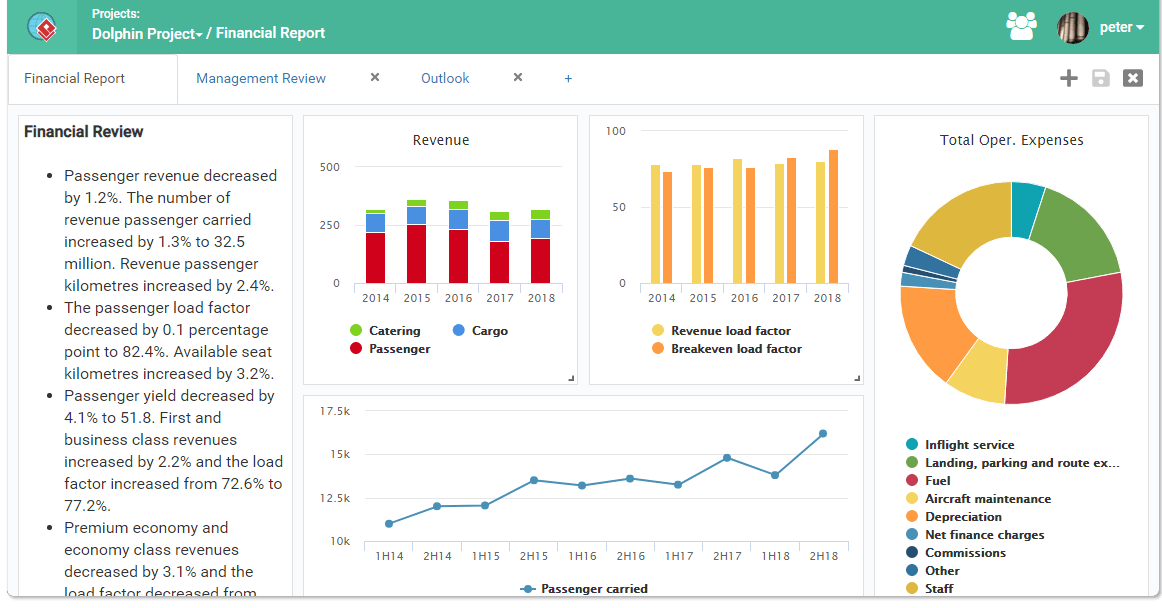This screenshot has height=608, width=1162.
Task: Switch to the Management Review tab
Action: (x=261, y=78)
